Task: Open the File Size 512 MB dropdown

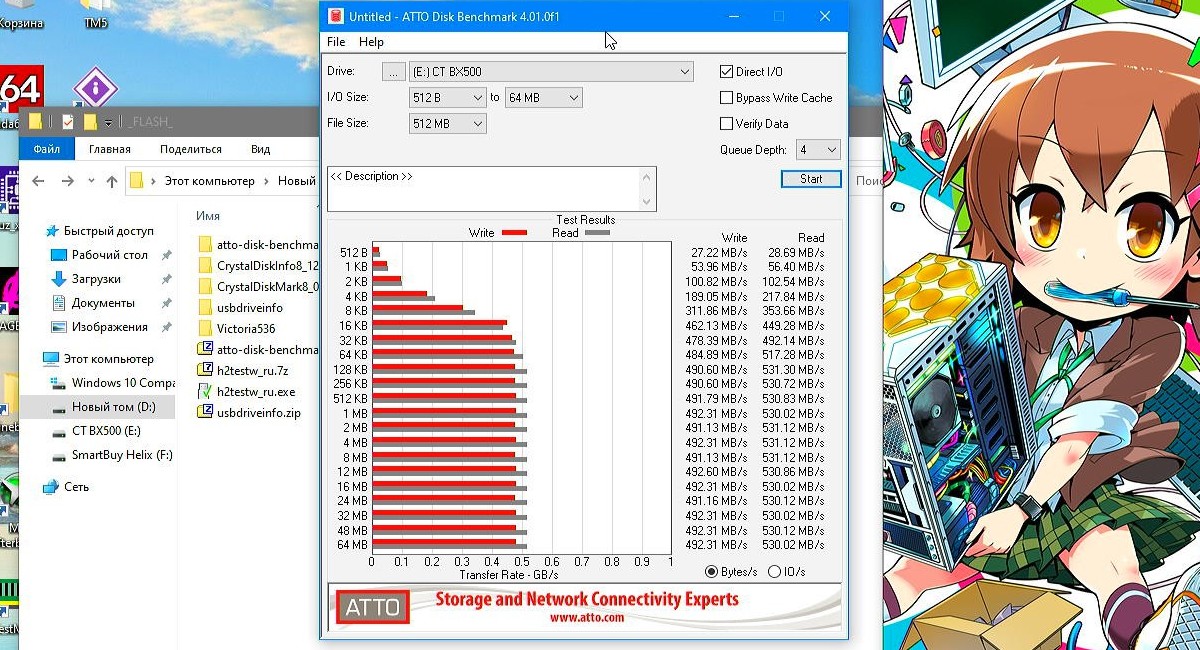Action: [447, 124]
